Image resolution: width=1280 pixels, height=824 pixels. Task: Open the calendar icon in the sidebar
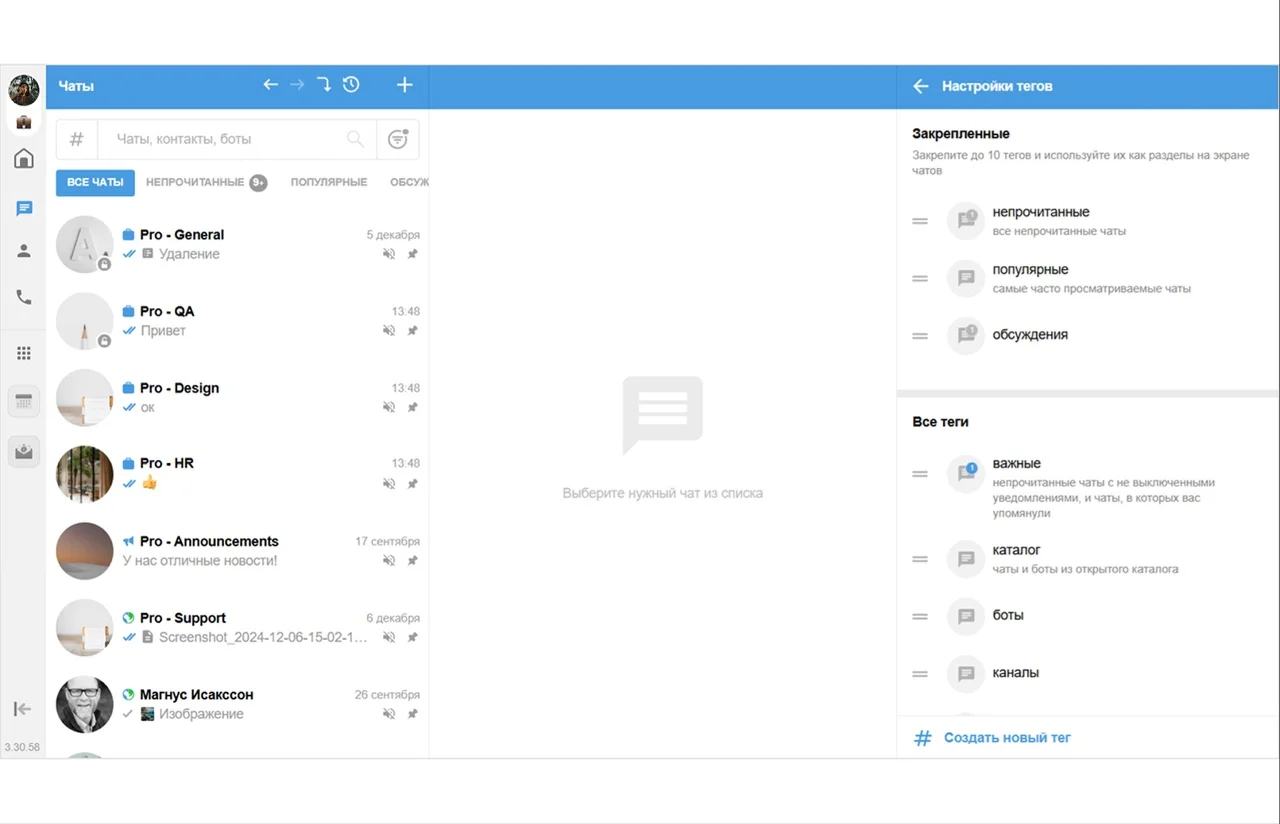(x=23, y=400)
